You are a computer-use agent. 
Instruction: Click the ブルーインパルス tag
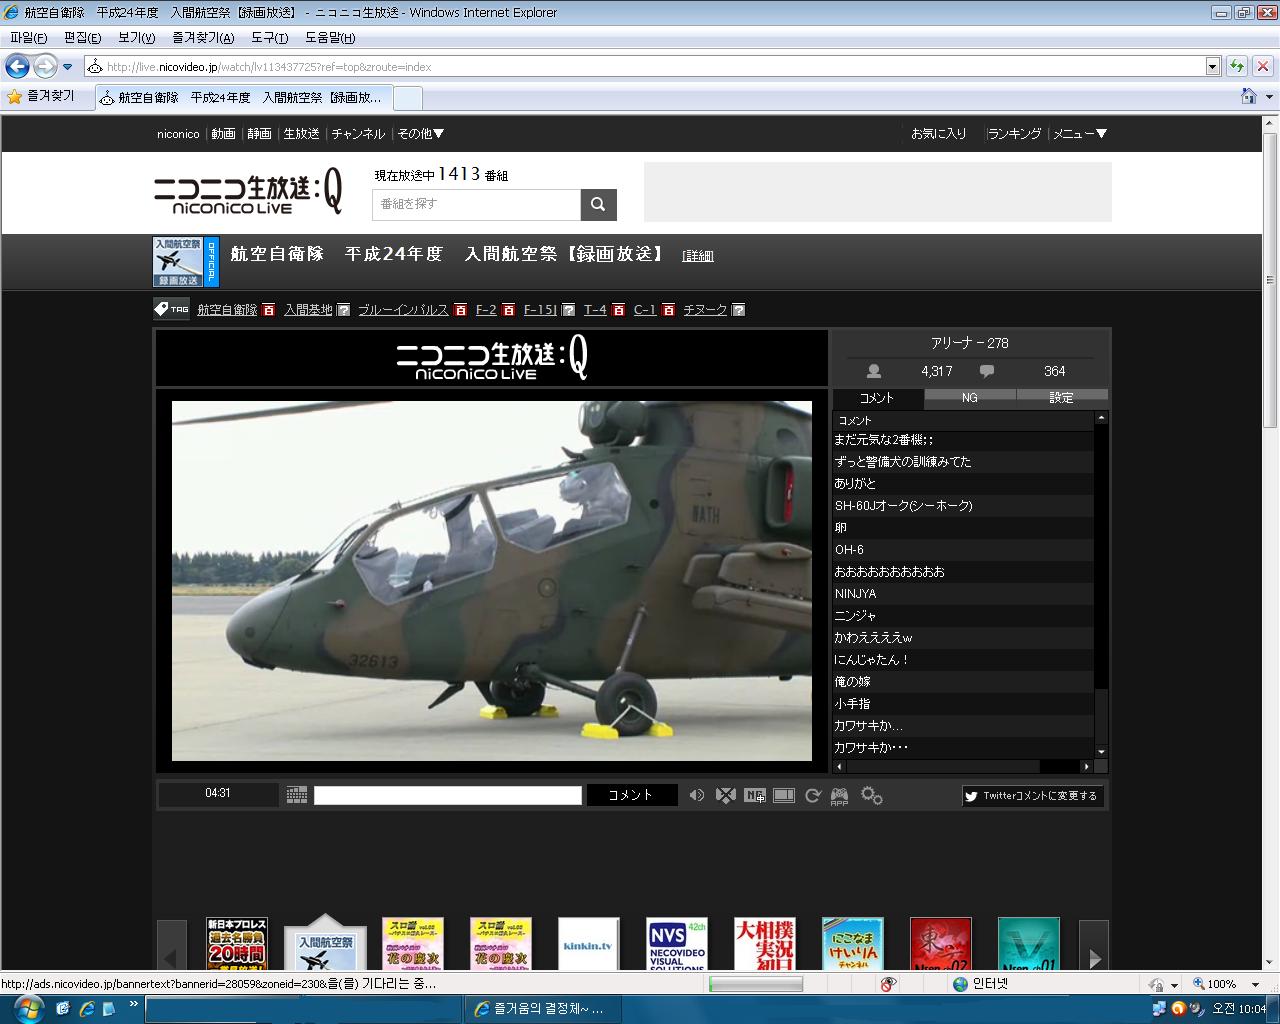(403, 310)
